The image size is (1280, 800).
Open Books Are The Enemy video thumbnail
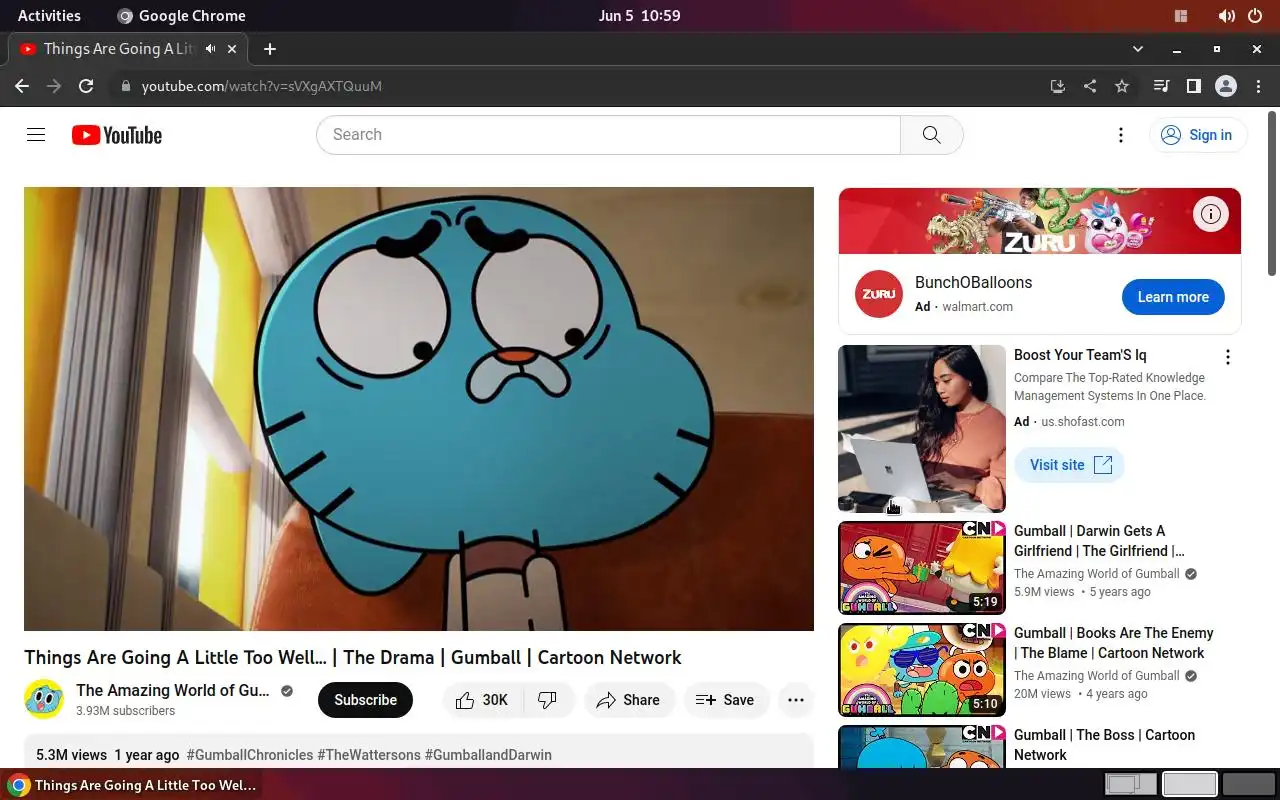coord(922,670)
